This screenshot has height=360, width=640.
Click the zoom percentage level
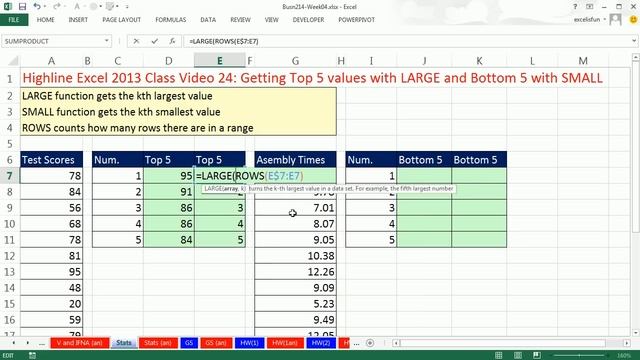tap(624, 356)
